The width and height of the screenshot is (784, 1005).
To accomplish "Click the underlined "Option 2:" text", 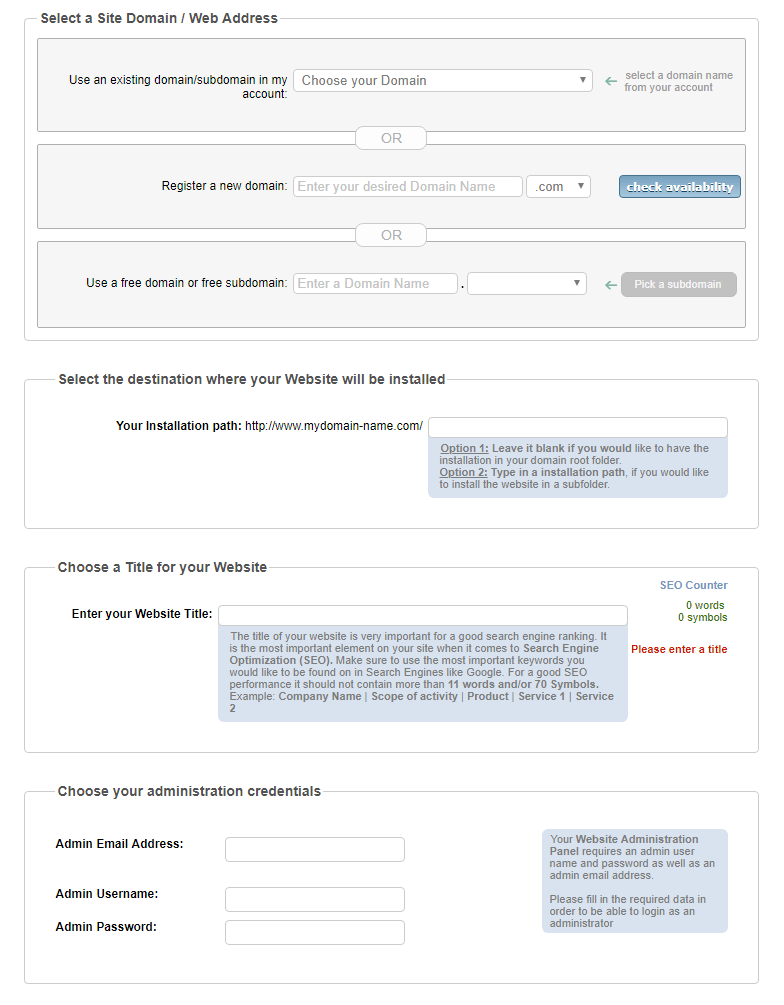I will [x=464, y=472].
